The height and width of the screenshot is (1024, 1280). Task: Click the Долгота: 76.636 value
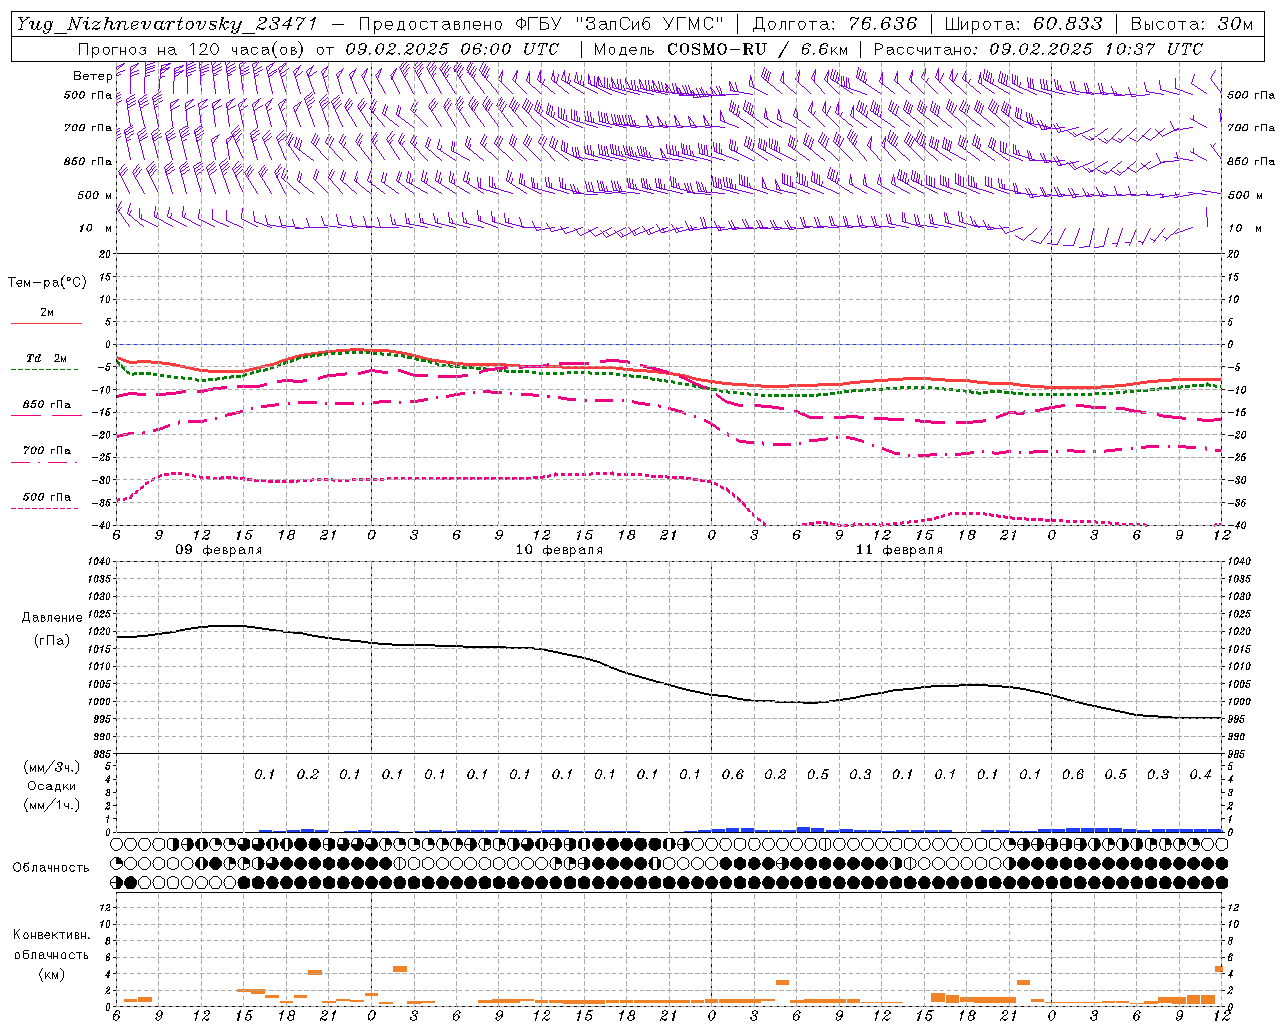coord(834,24)
